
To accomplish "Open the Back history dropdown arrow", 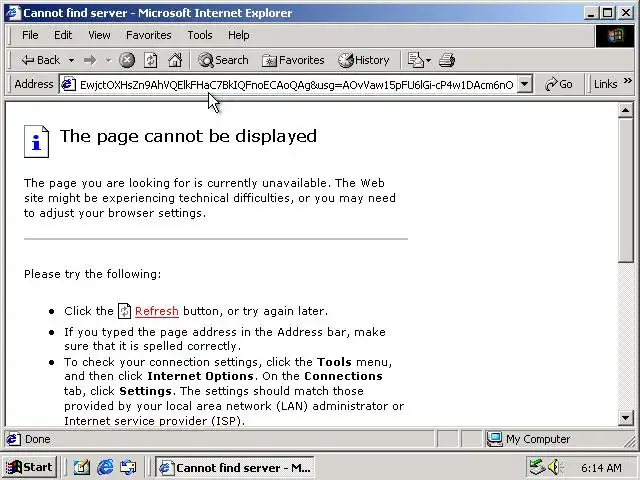I will pos(71,60).
